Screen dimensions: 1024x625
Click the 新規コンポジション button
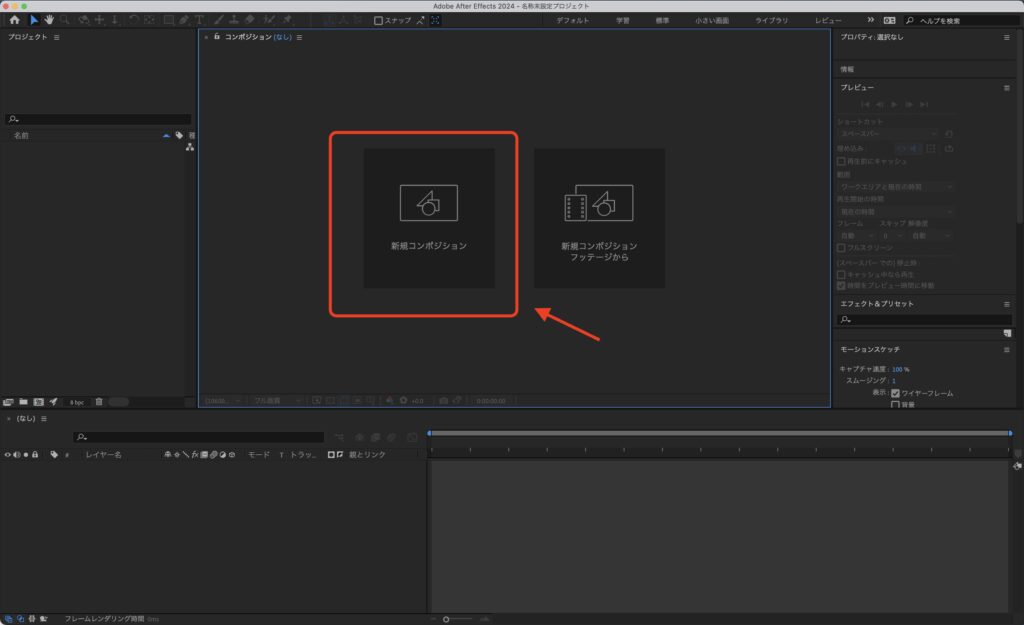pyautogui.click(x=429, y=218)
